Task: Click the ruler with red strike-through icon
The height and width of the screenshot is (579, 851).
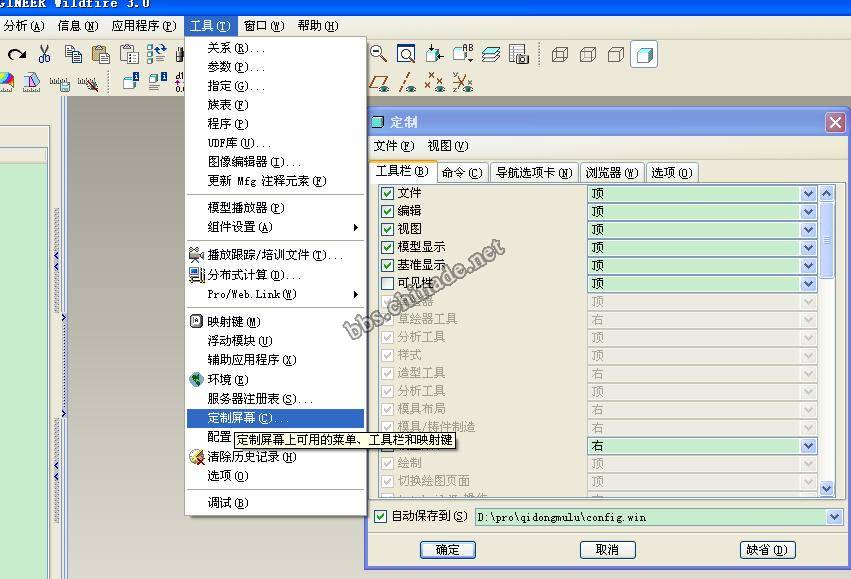Action: click(88, 83)
